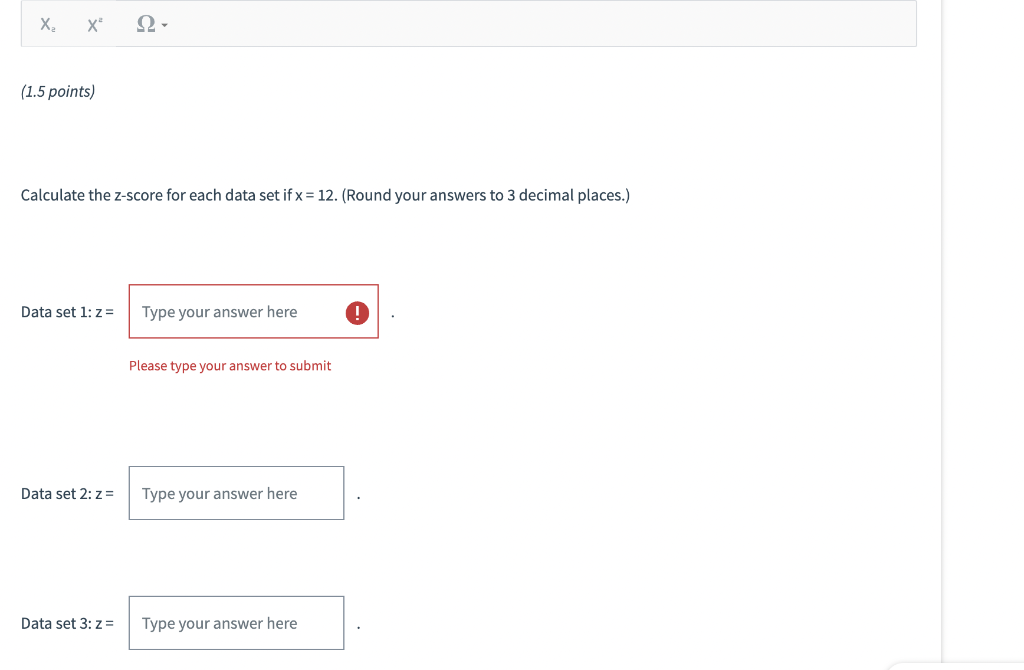Image resolution: width=1024 pixels, height=670 pixels.
Task: Open the Omega special characters icon
Action: pyautogui.click(x=148, y=24)
